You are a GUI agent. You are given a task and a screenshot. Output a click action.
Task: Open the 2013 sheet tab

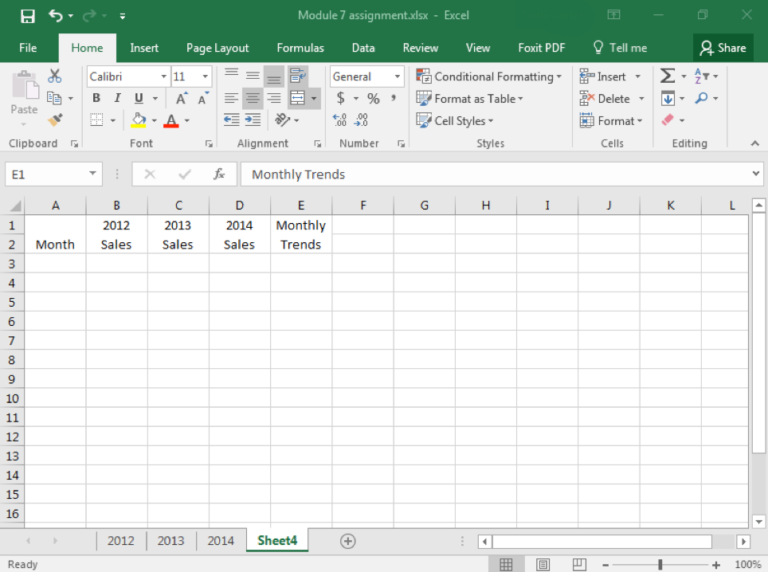point(171,541)
